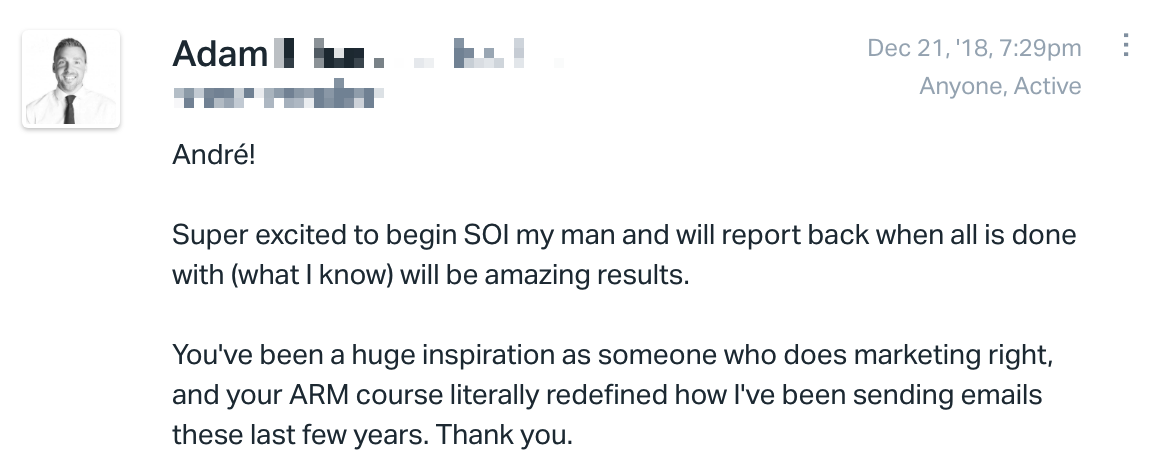Click Adam's profile photo thumbnail

click(x=71, y=79)
